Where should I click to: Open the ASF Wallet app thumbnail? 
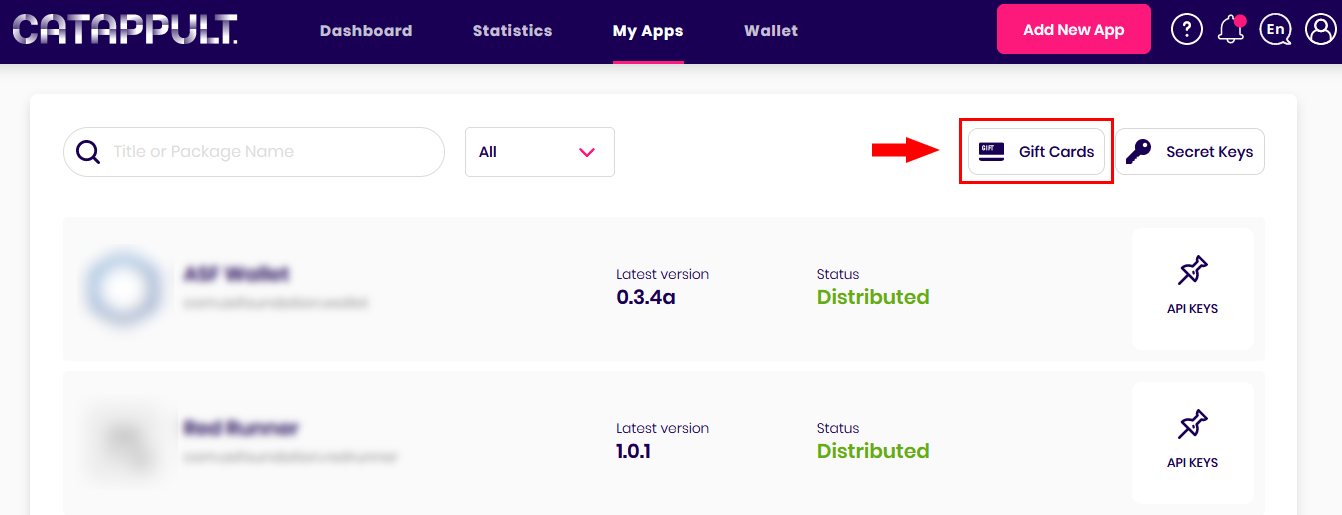[x=124, y=288]
